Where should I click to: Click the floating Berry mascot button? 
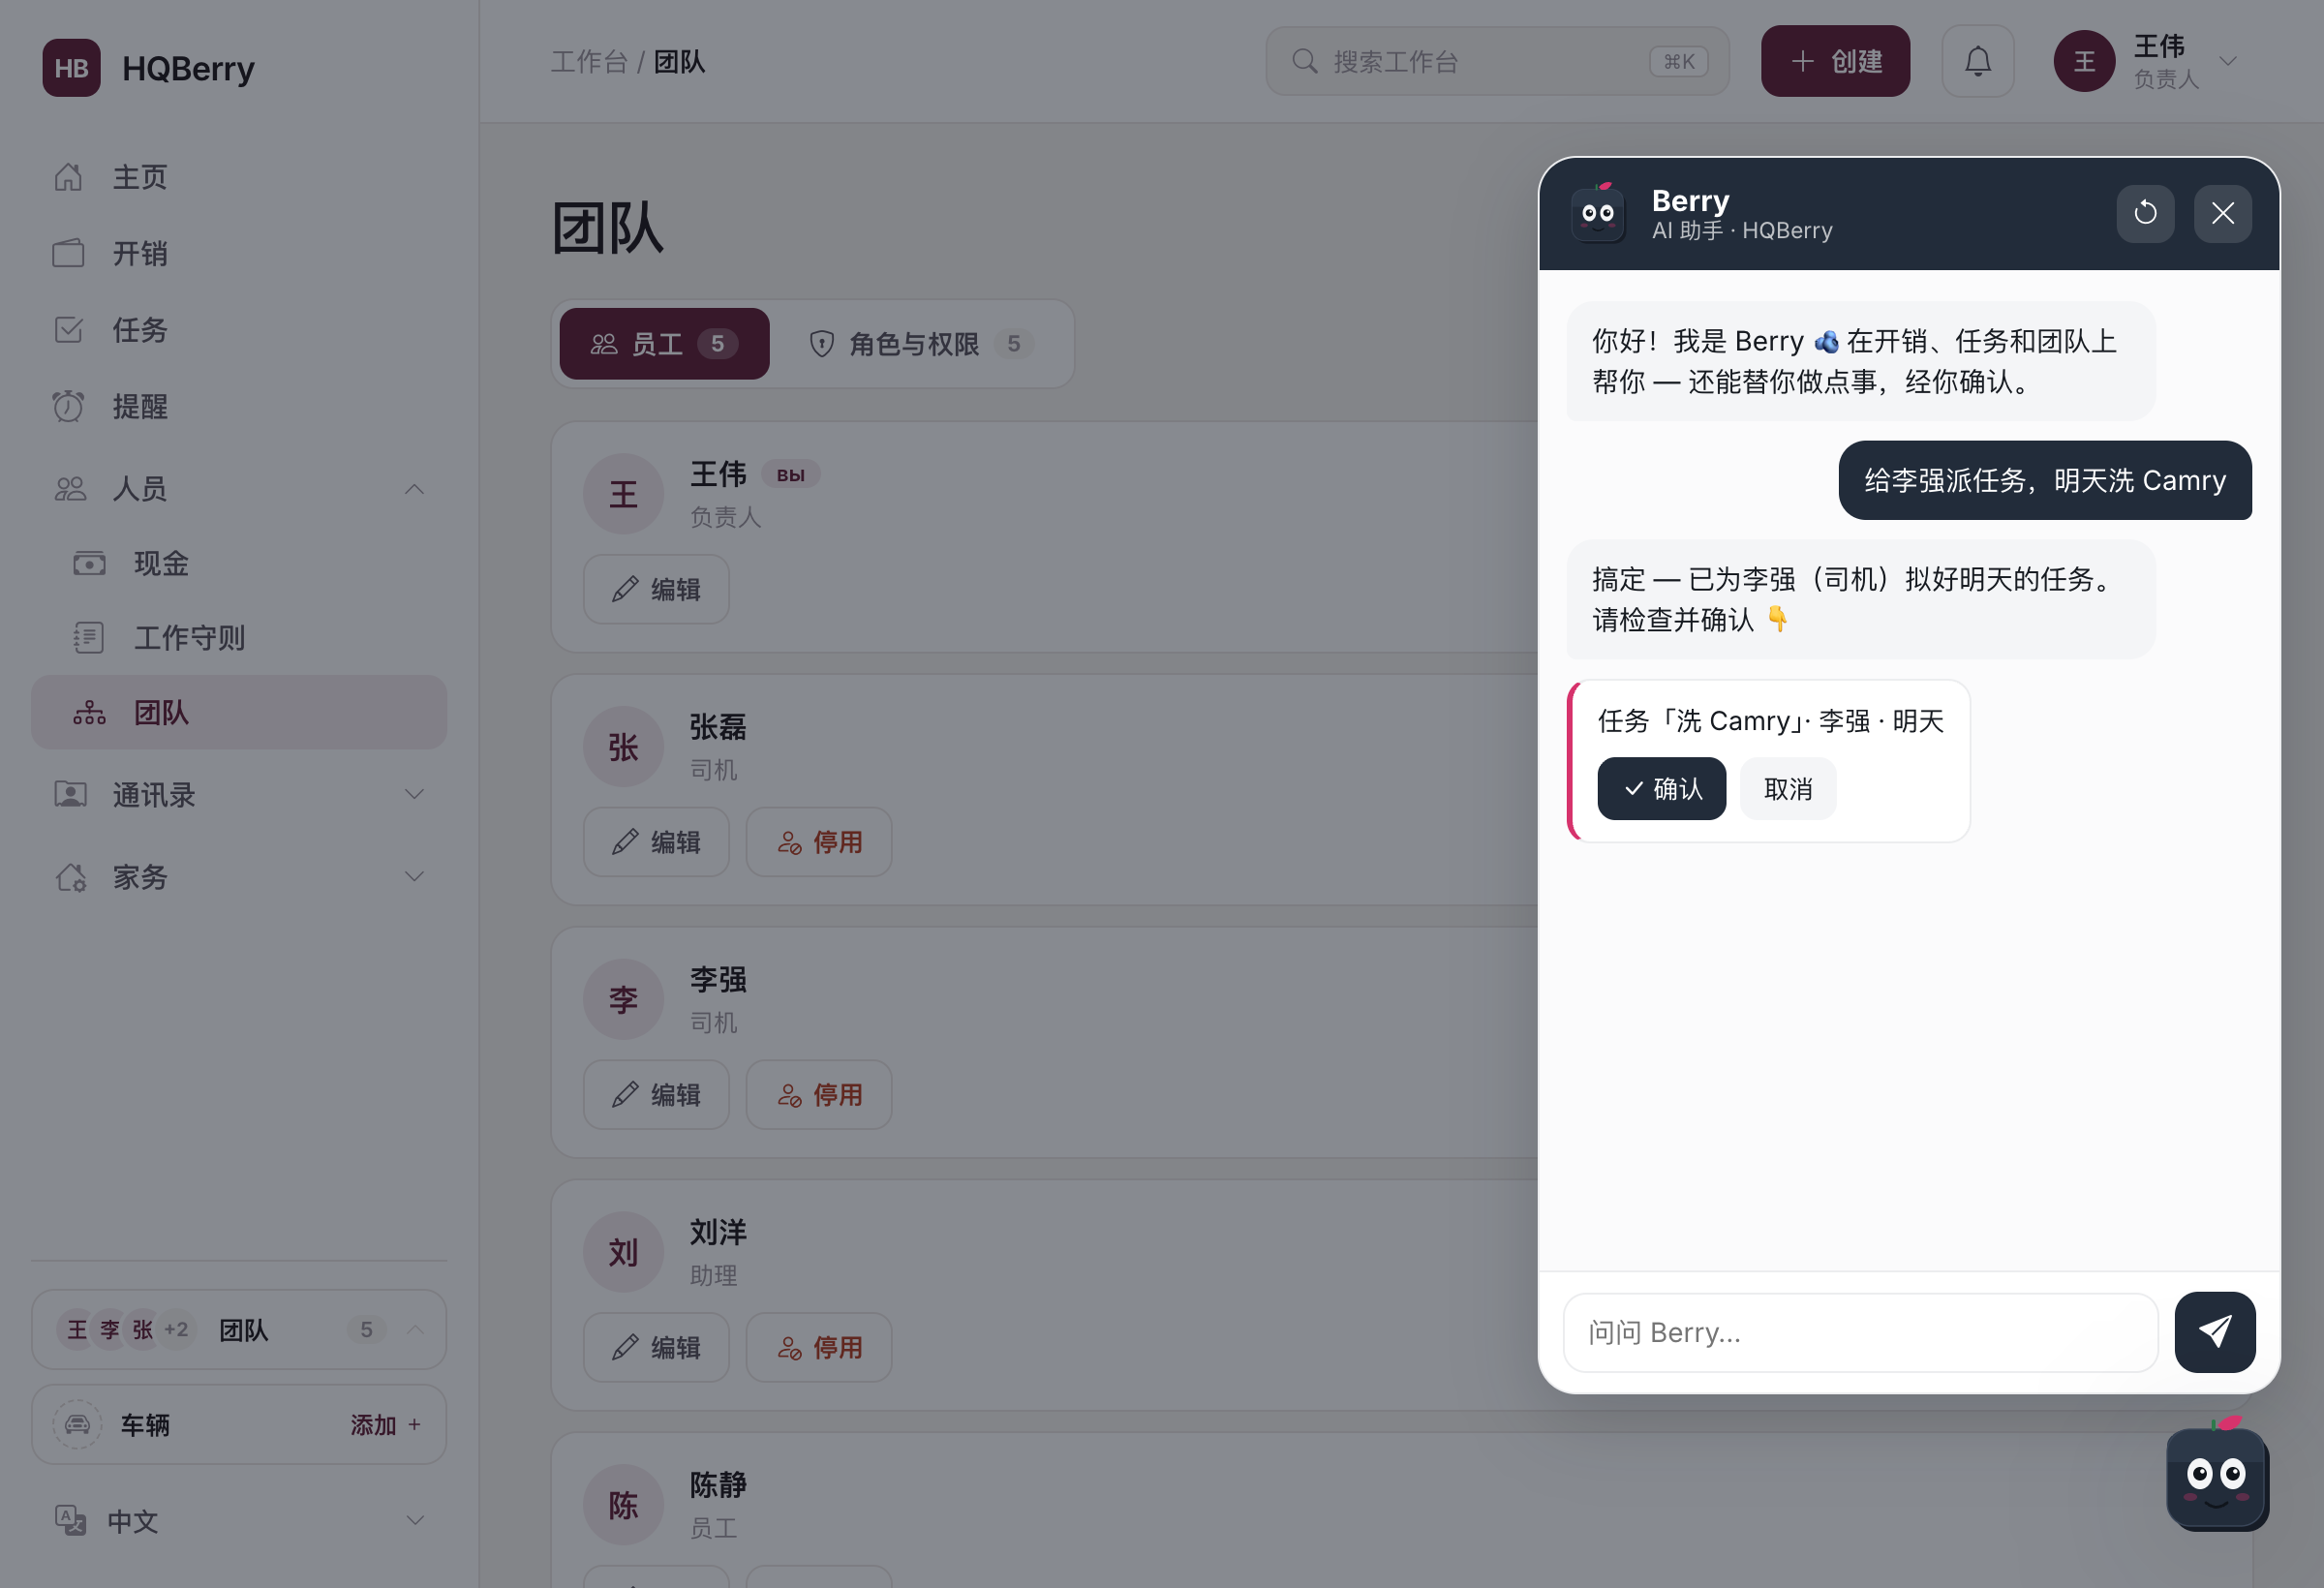[2216, 1476]
